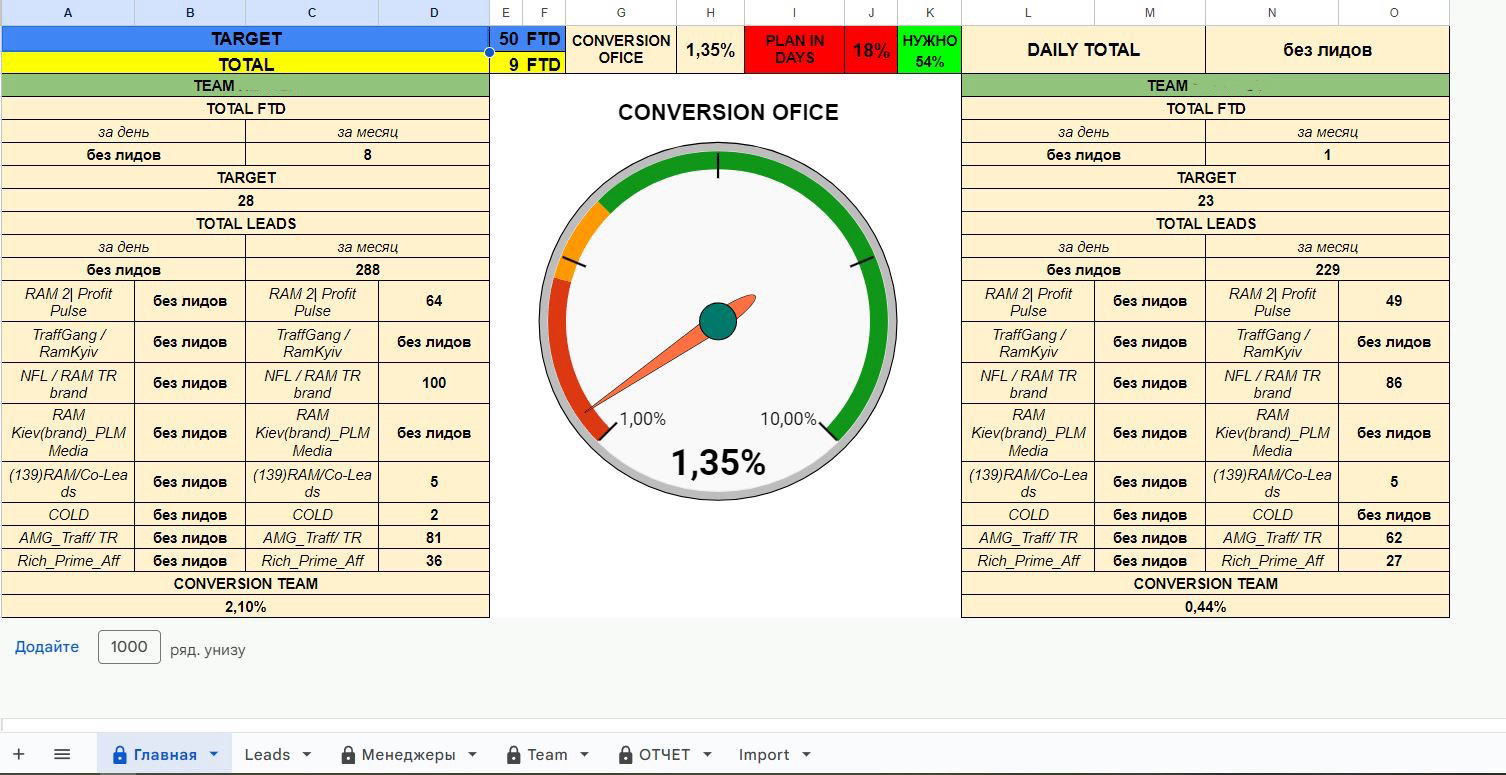Expand the Leads tab menu arrow
The width and height of the screenshot is (1506, 775).
[x=306, y=755]
